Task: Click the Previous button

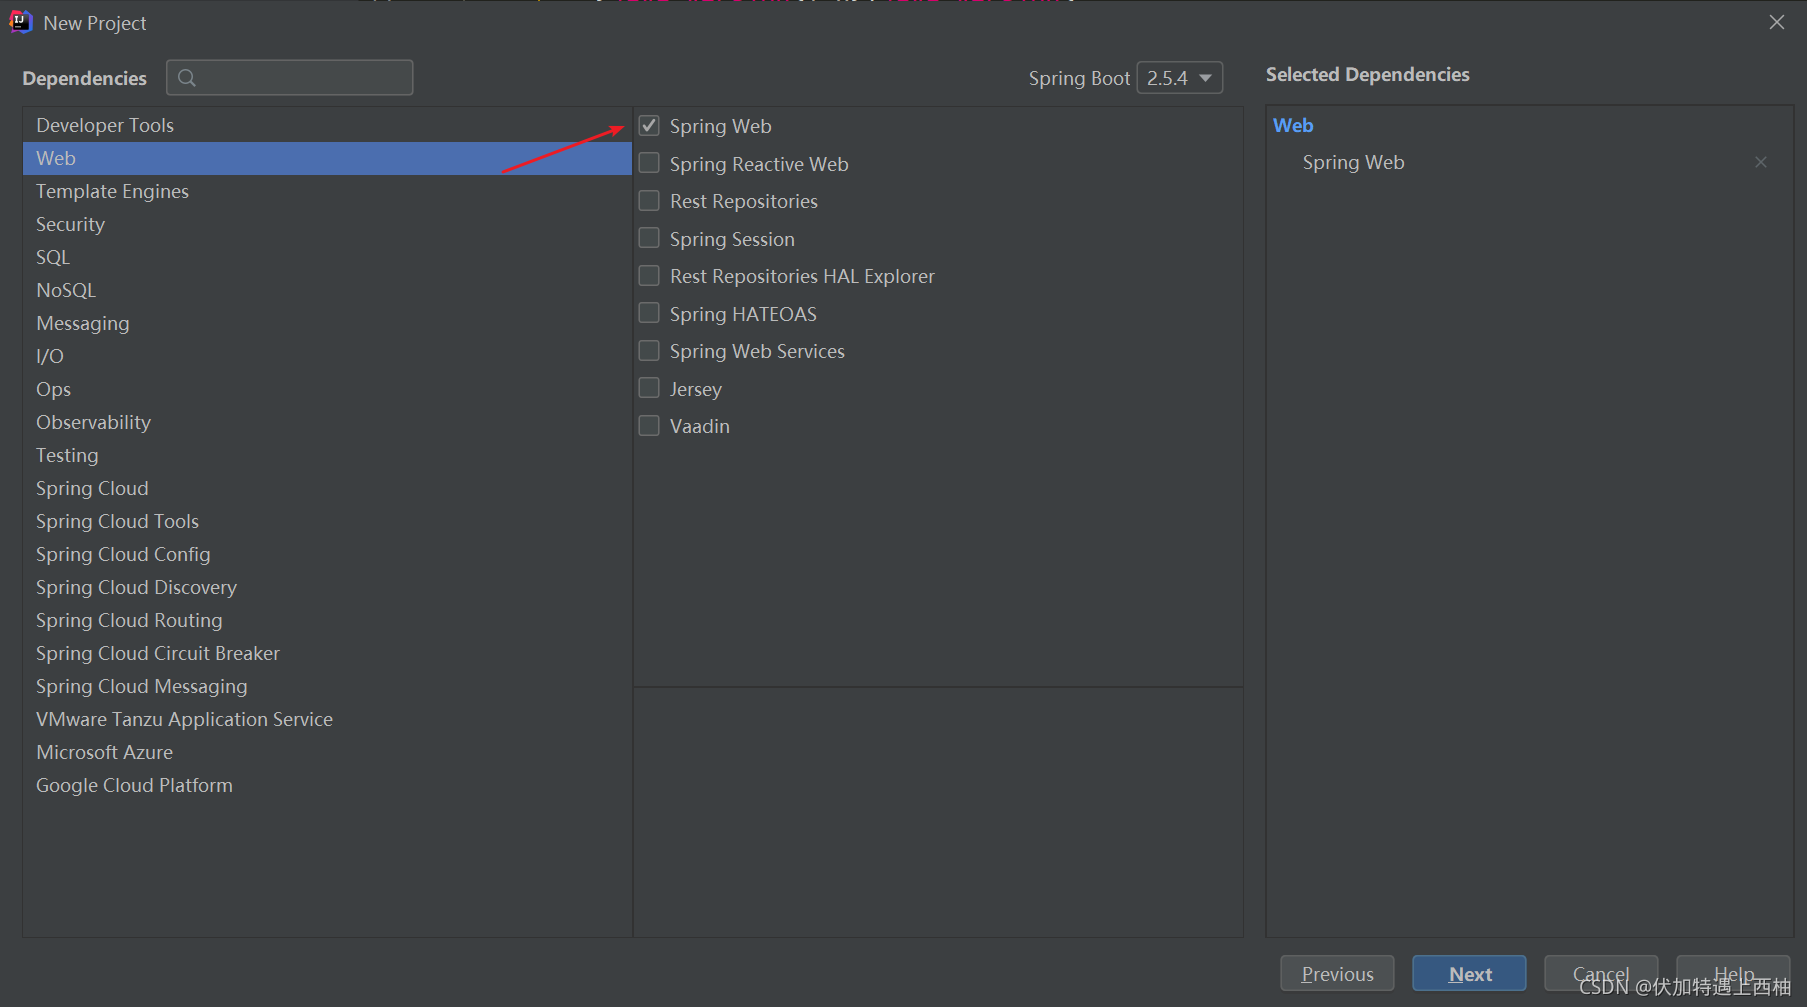Action: pyautogui.click(x=1337, y=973)
